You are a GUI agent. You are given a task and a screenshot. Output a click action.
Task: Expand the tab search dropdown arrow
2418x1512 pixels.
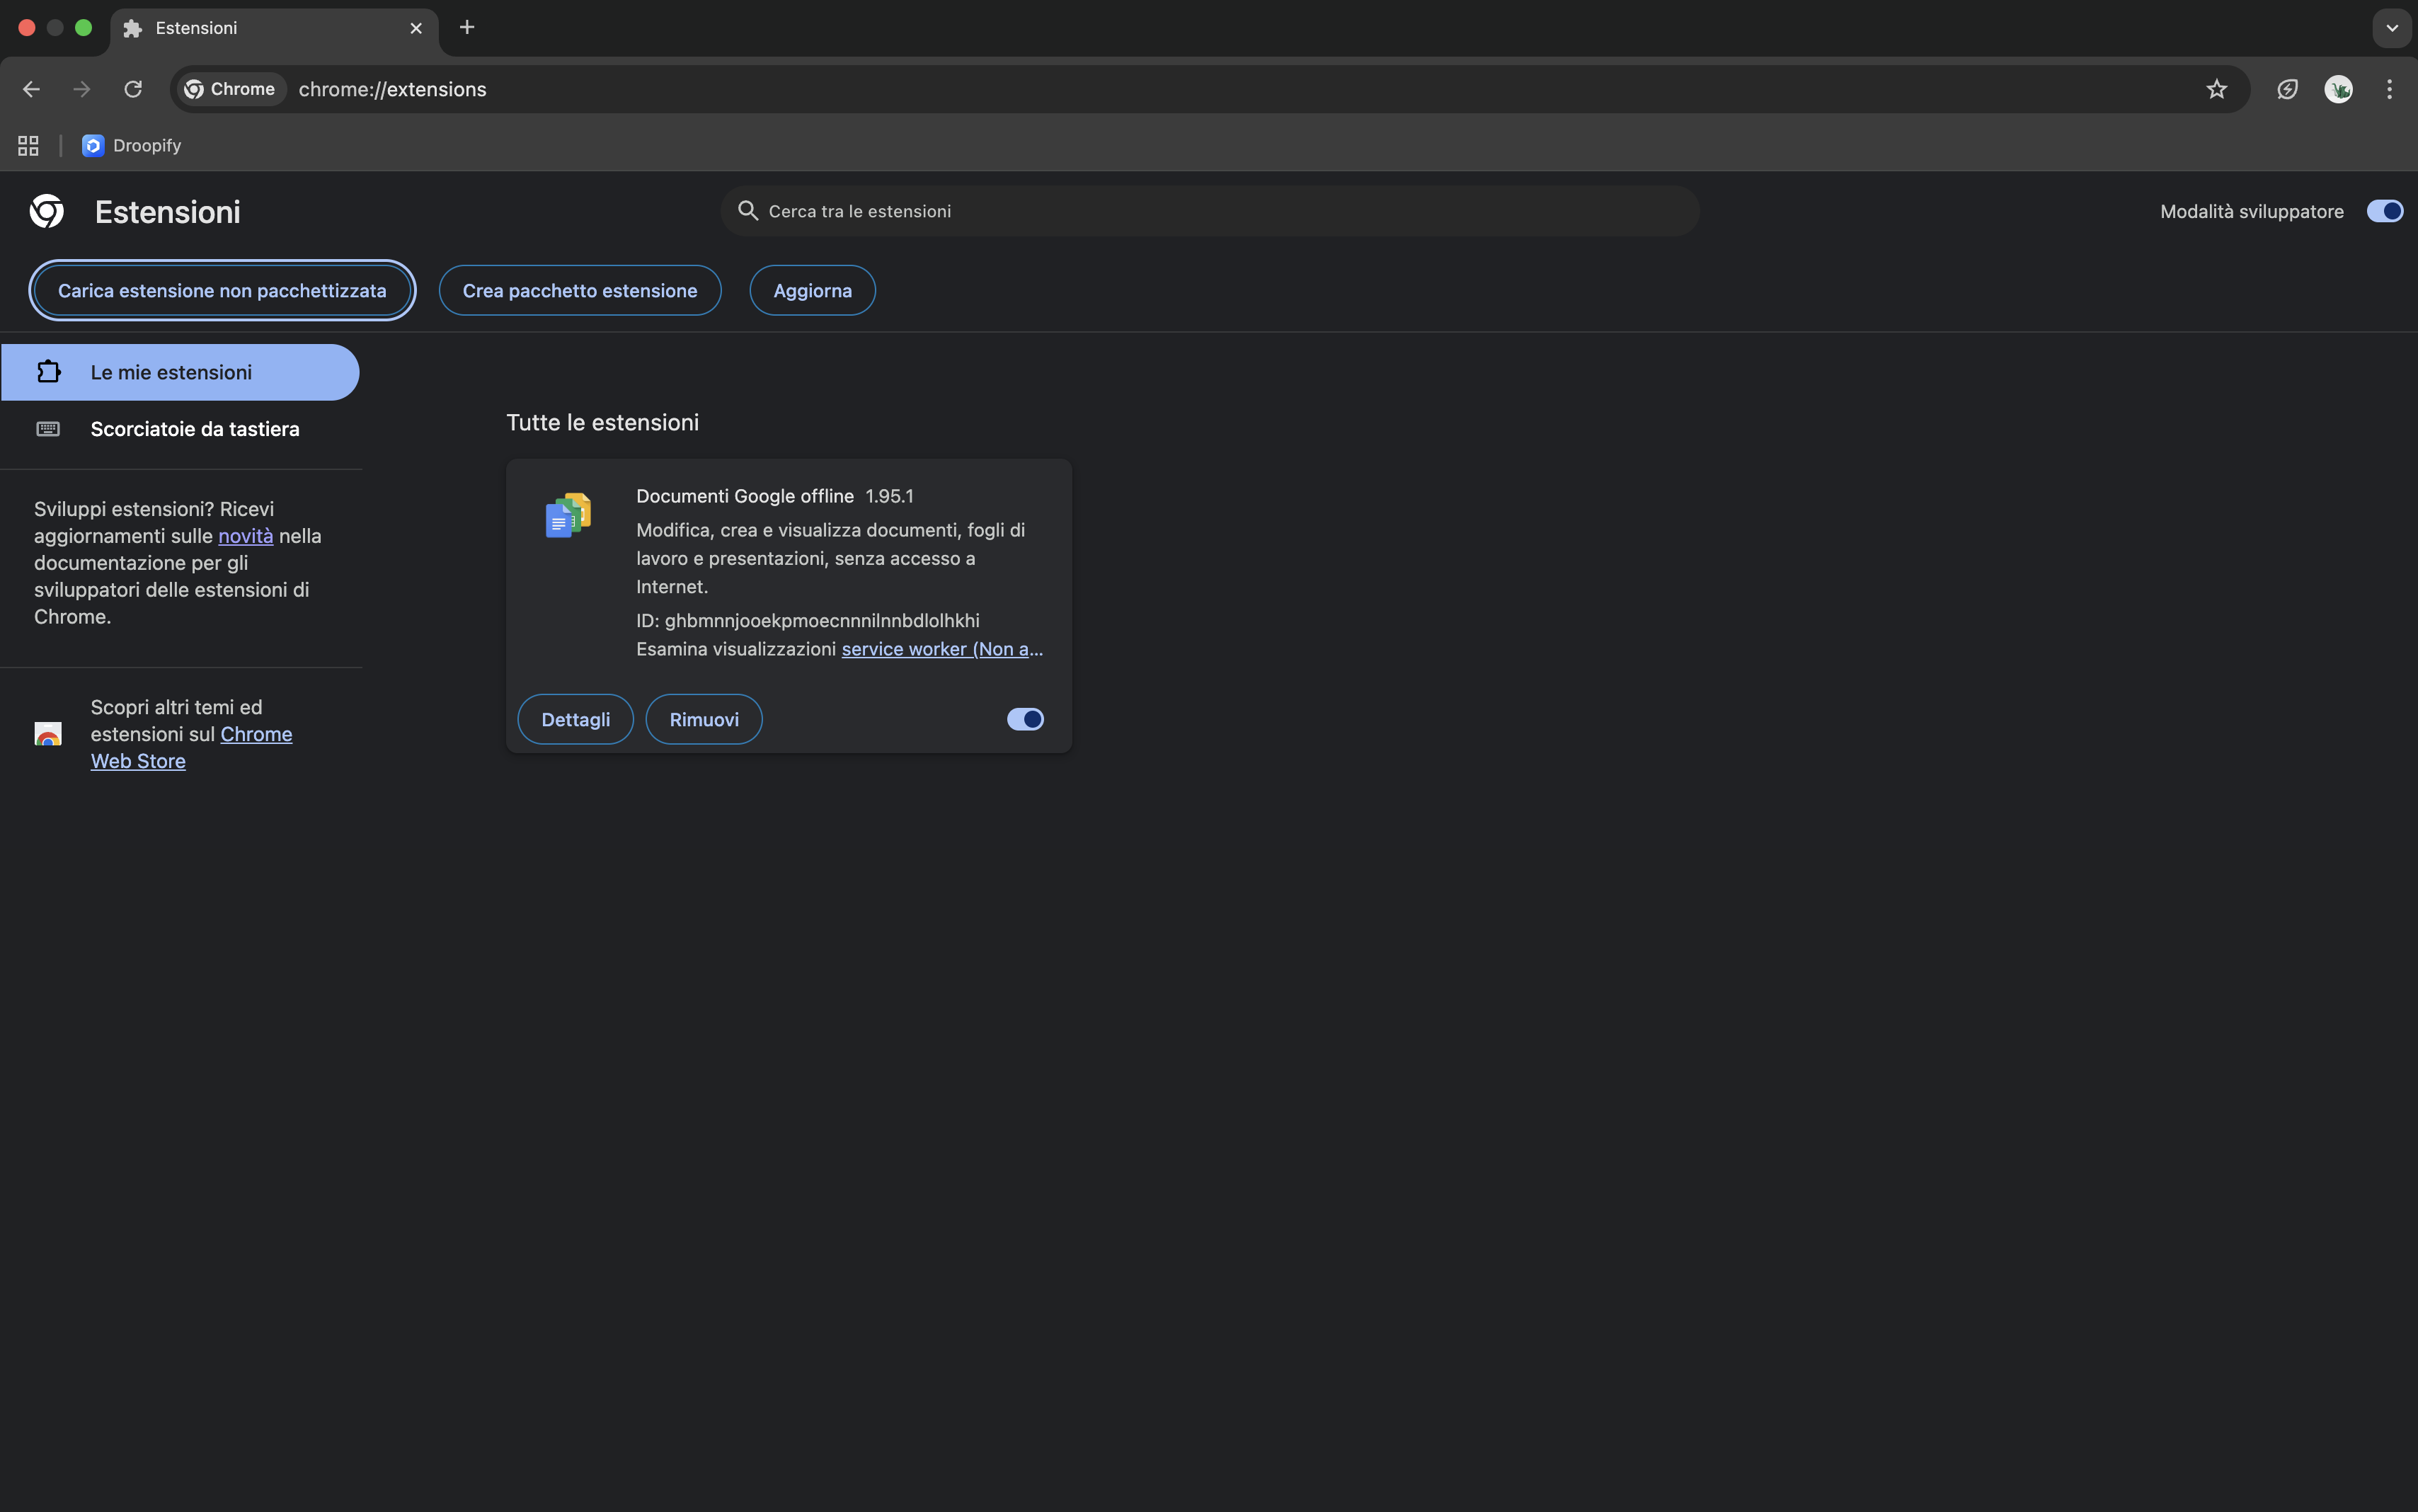click(2392, 28)
